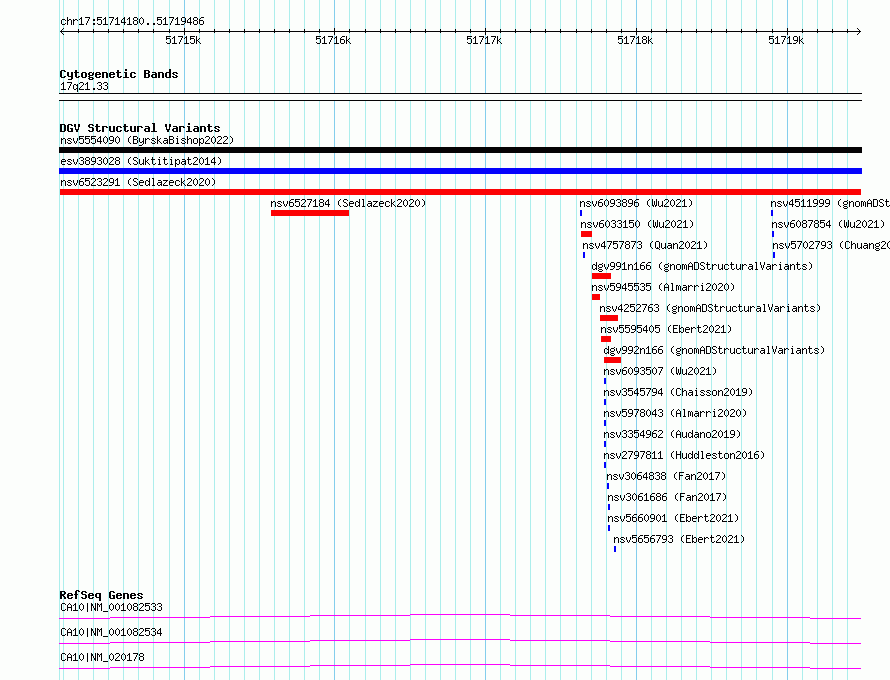The image size is (890, 680).
Task: Click the RefSeq Genes track title
Action: [x=101, y=595]
